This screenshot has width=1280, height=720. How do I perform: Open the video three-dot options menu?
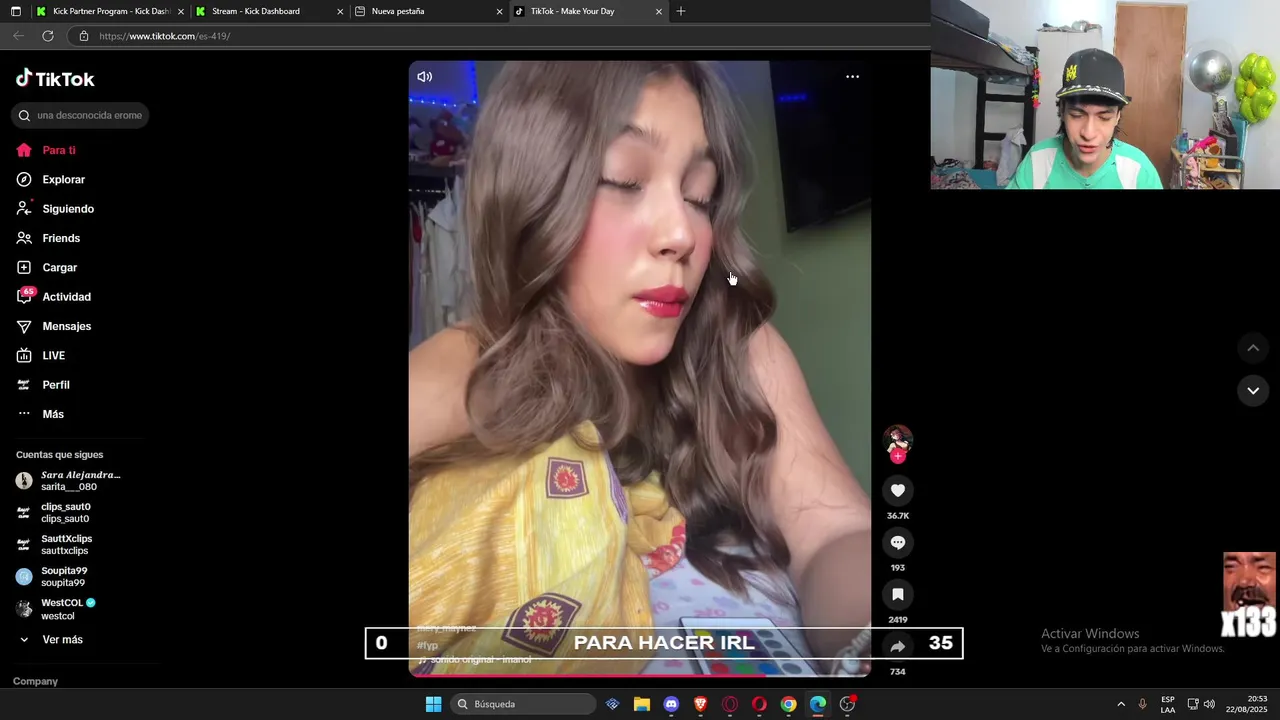tap(852, 77)
